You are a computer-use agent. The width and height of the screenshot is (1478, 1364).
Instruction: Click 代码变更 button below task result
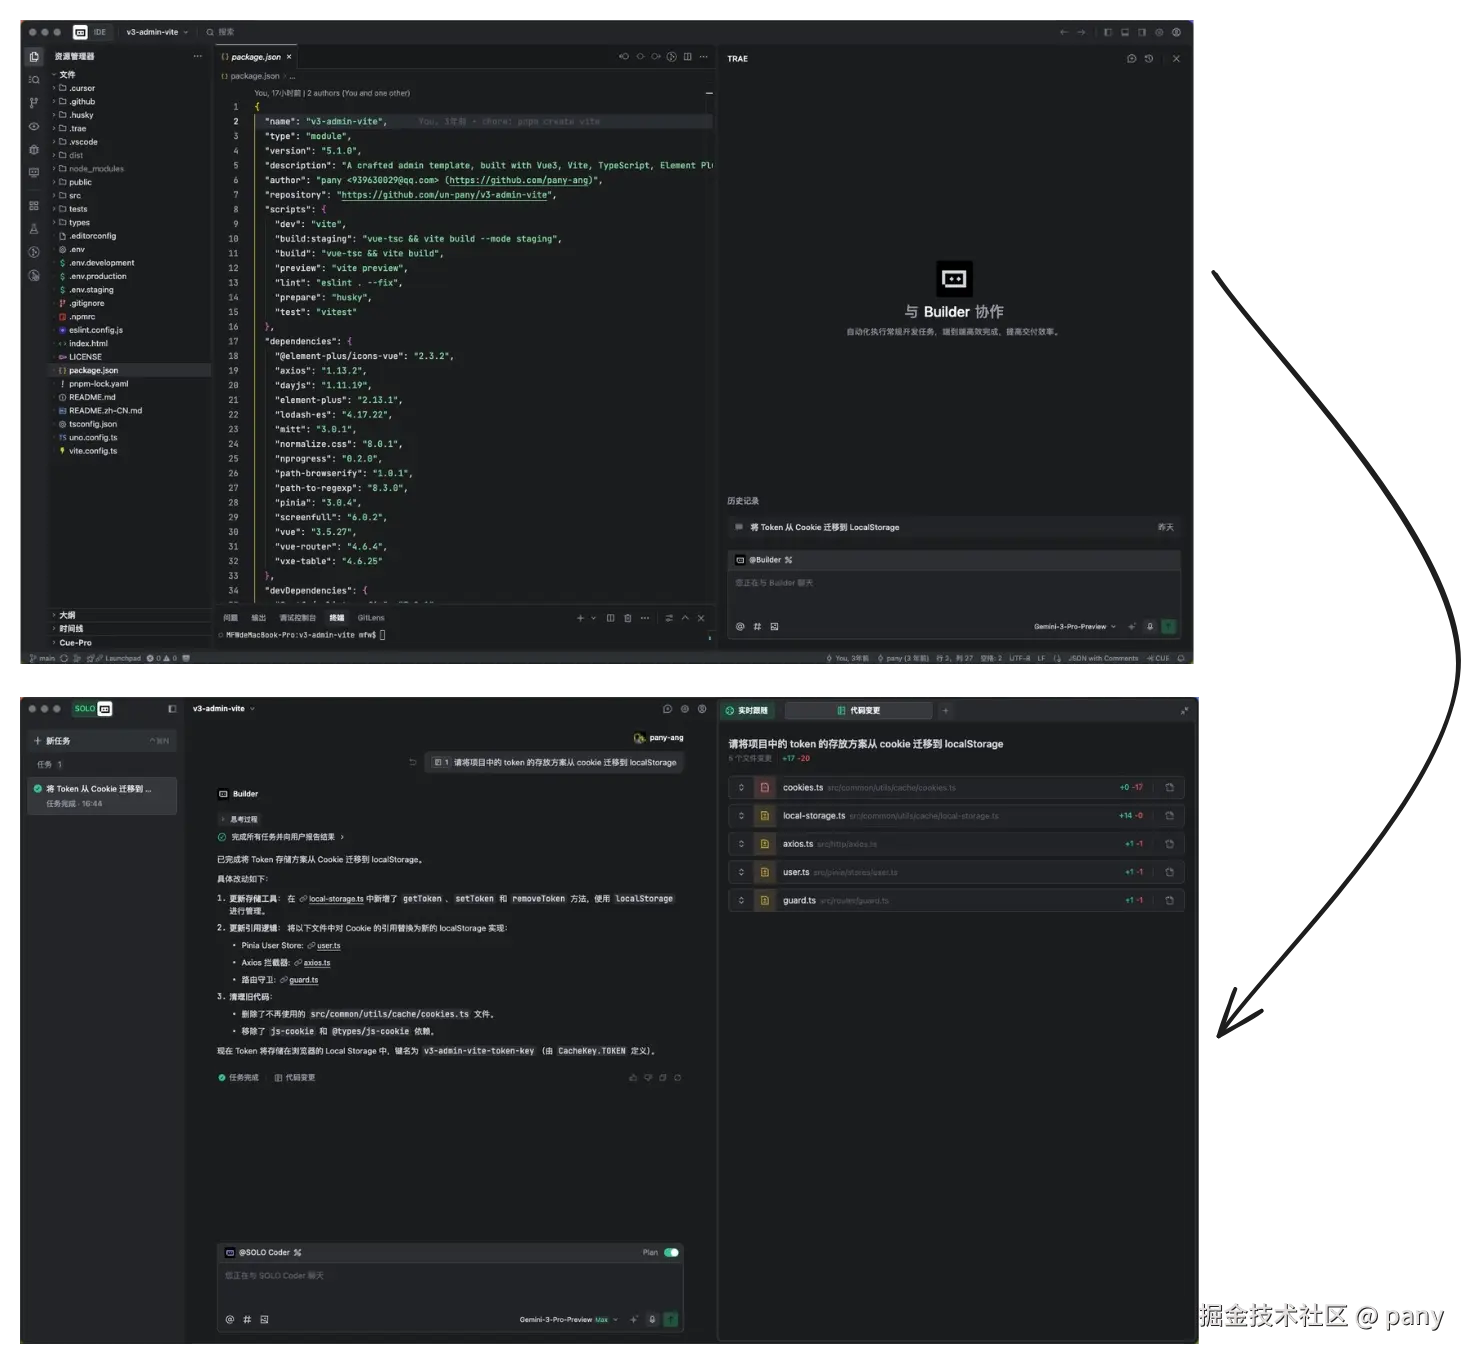point(295,1078)
